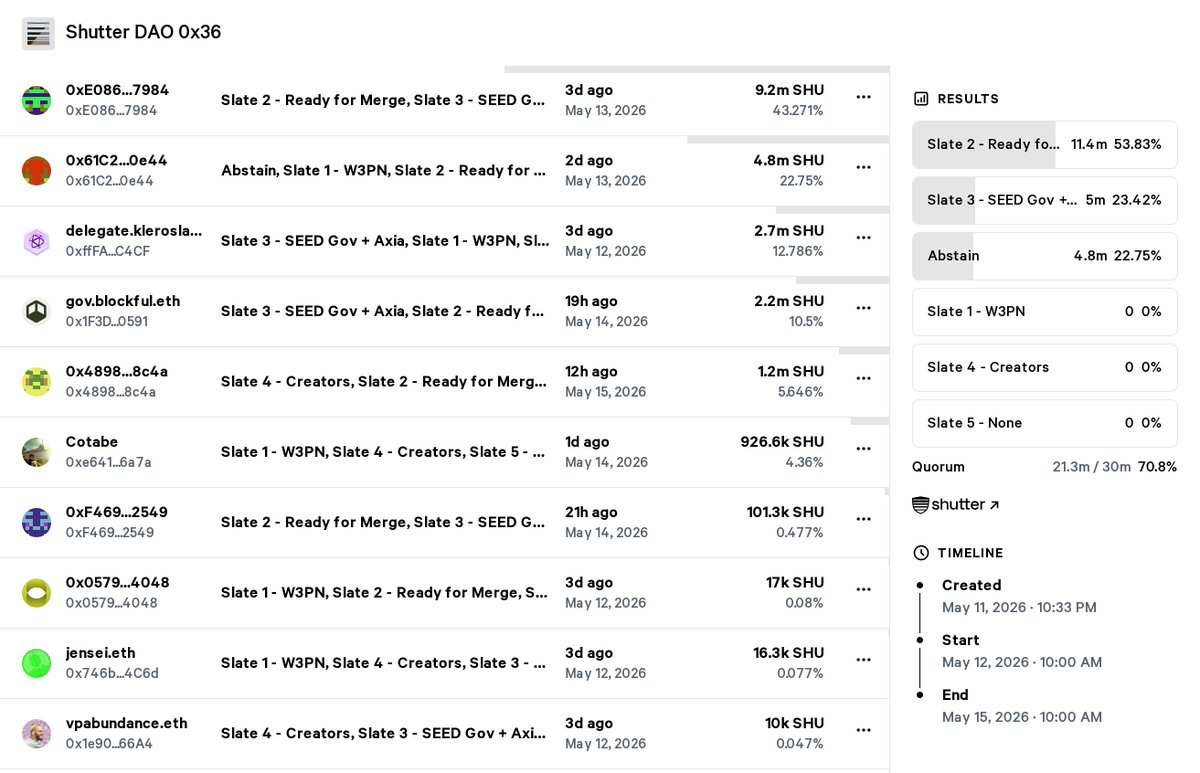Click delegate.kleroslabs vote choice text
The height and width of the screenshot is (773, 1200).
click(385, 241)
